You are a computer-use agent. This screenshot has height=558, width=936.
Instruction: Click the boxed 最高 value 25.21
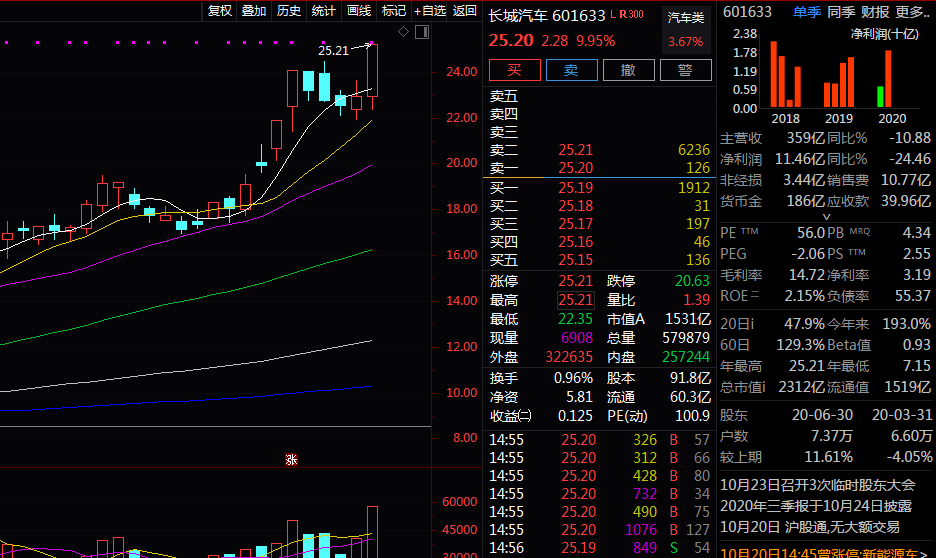[575, 300]
